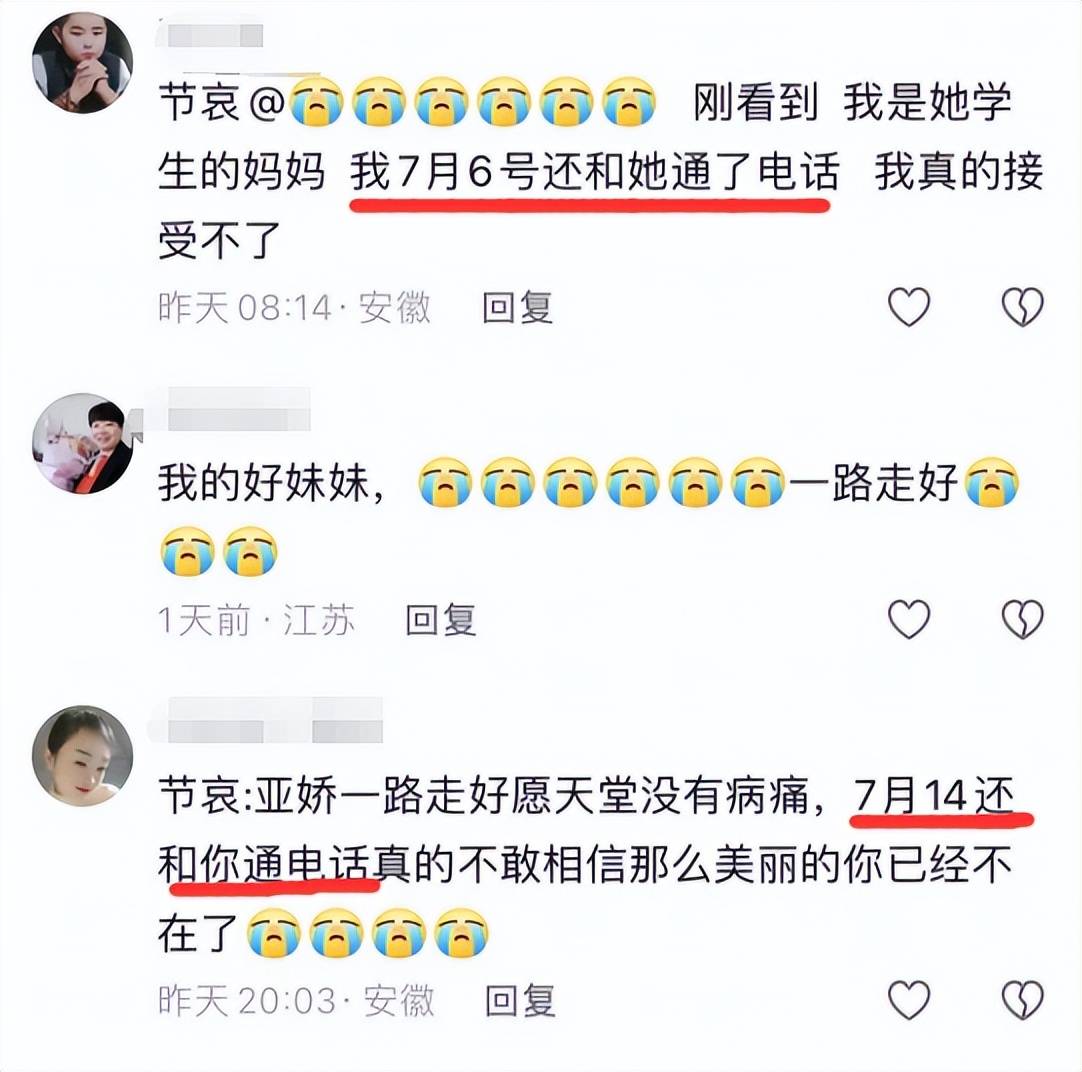Tap broken heart on the 江苏 comment
The image size is (1082, 1072).
[x=1023, y=619]
